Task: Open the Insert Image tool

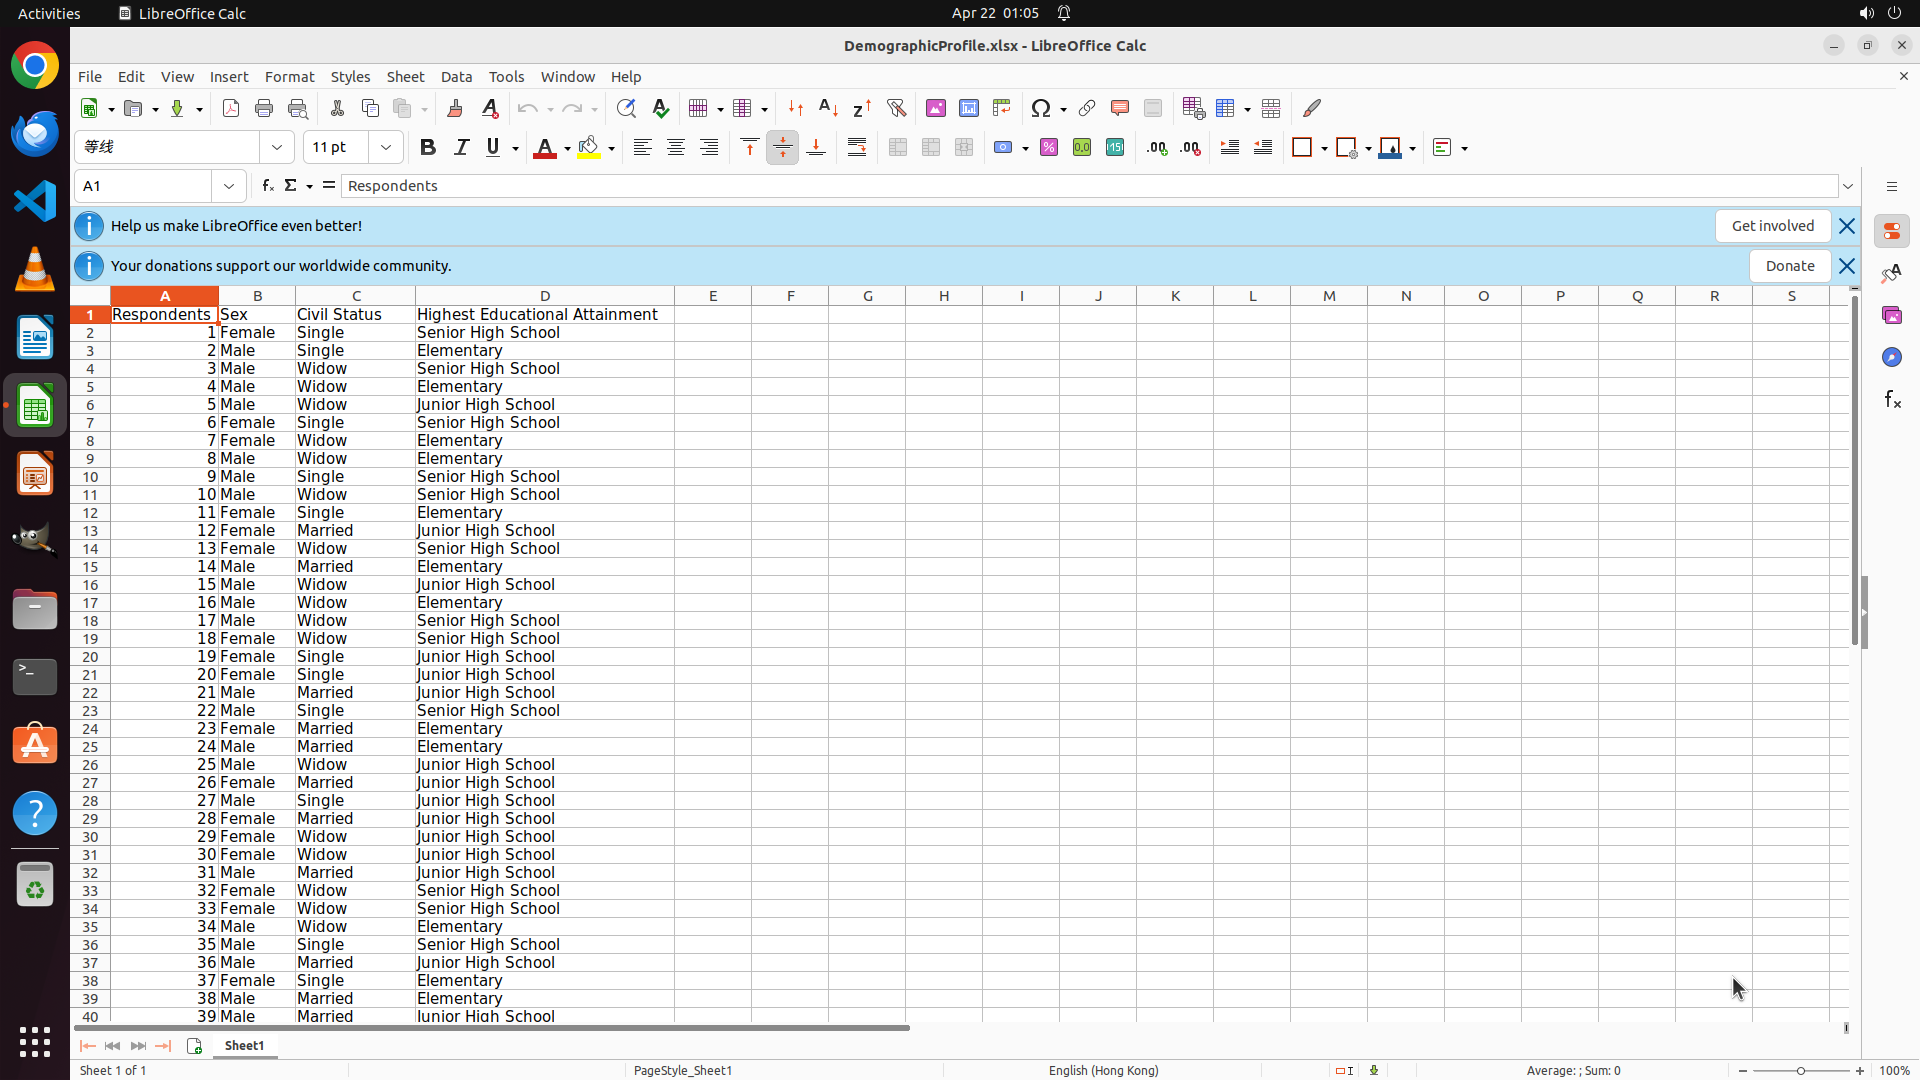Action: click(936, 108)
